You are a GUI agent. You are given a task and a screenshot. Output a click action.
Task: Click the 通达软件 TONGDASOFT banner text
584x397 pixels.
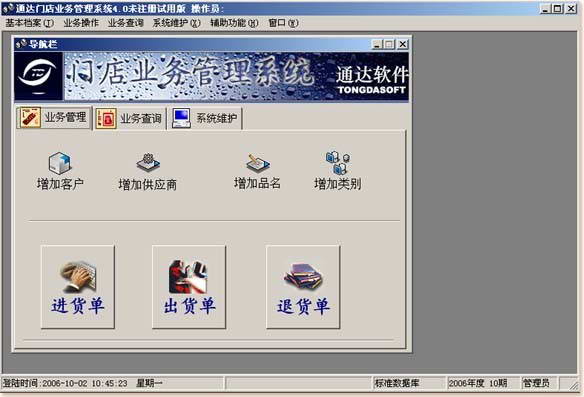click(x=372, y=80)
